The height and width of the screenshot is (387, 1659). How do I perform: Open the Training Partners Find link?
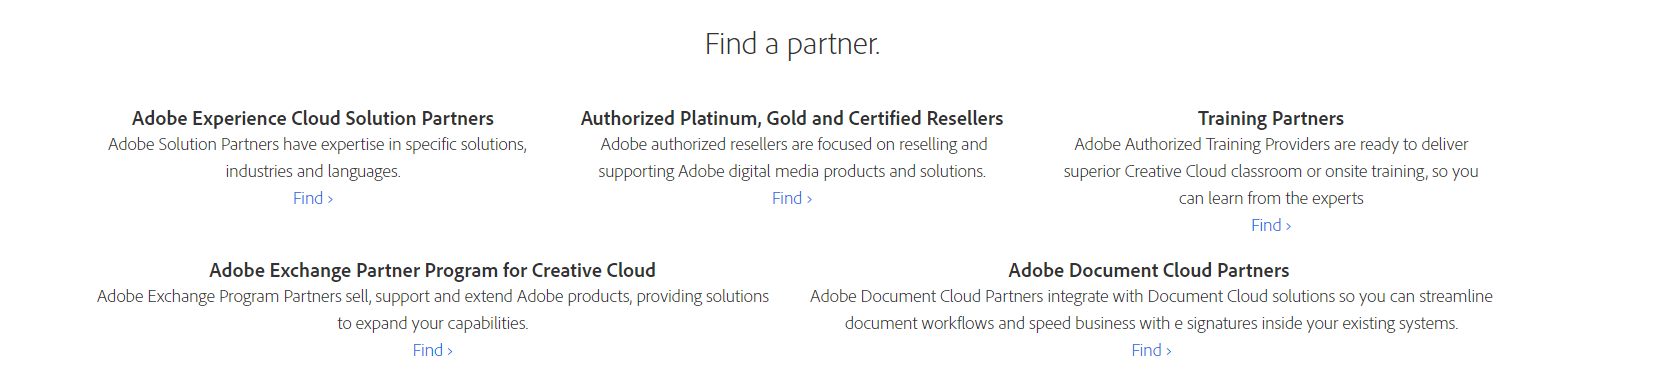1271,225
